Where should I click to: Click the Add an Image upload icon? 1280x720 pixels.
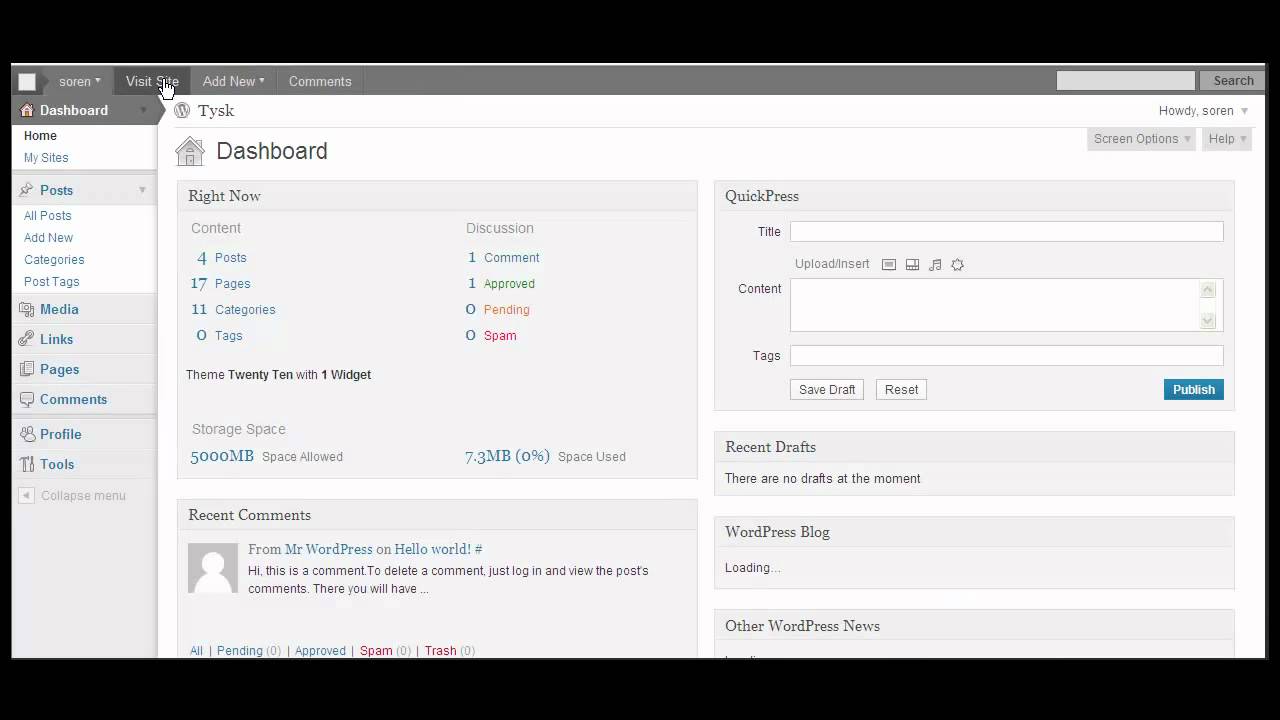tap(889, 265)
